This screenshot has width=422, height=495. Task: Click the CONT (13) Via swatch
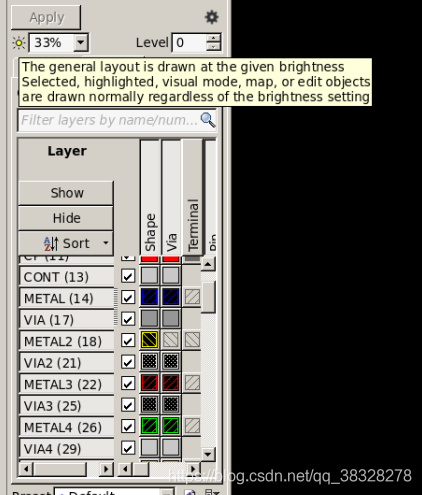pyautogui.click(x=171, y=276)
